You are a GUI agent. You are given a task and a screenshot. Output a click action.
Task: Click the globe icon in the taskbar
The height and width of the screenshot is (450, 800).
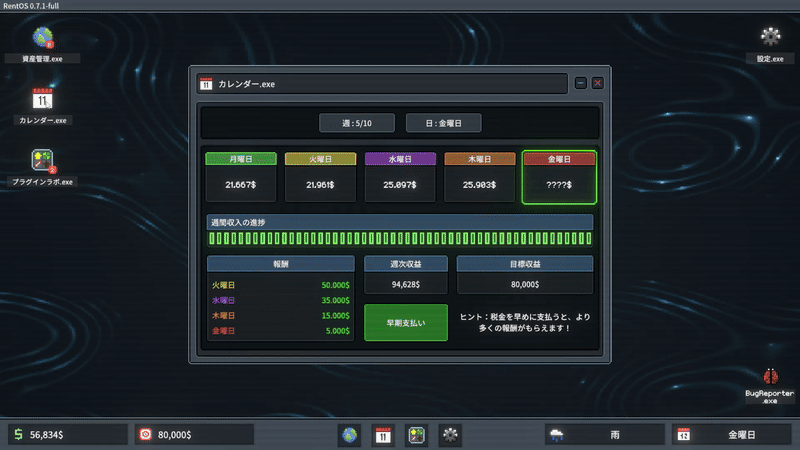click(x=350, y=435)
